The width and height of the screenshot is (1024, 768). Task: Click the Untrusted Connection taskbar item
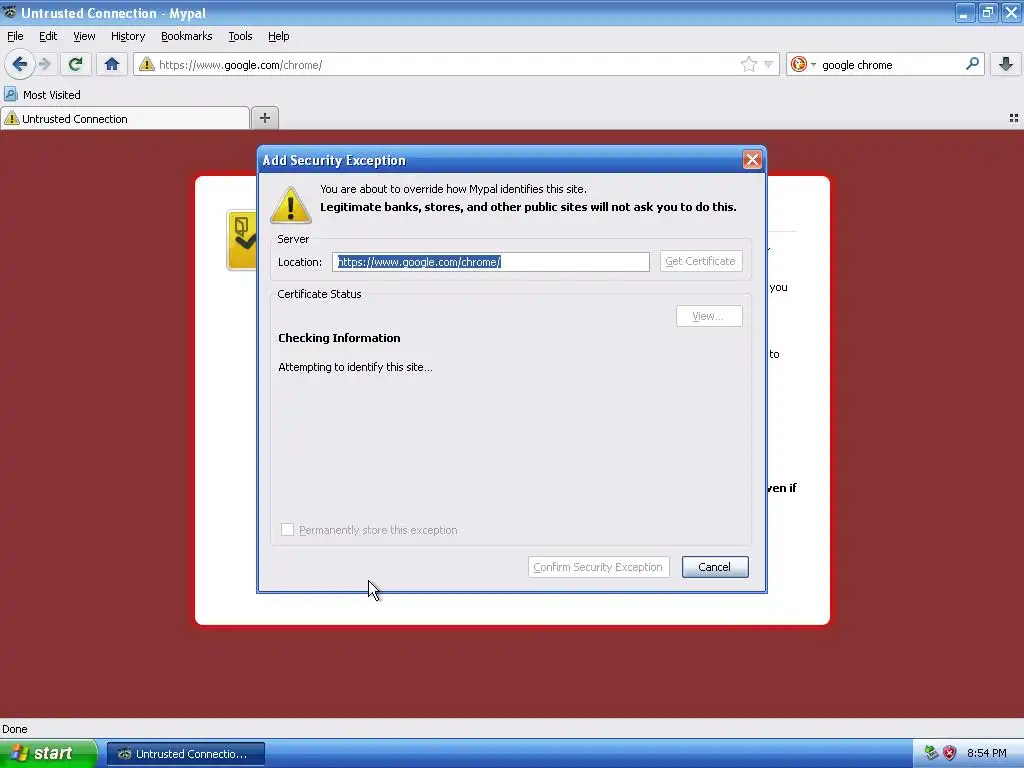[185, 754]
